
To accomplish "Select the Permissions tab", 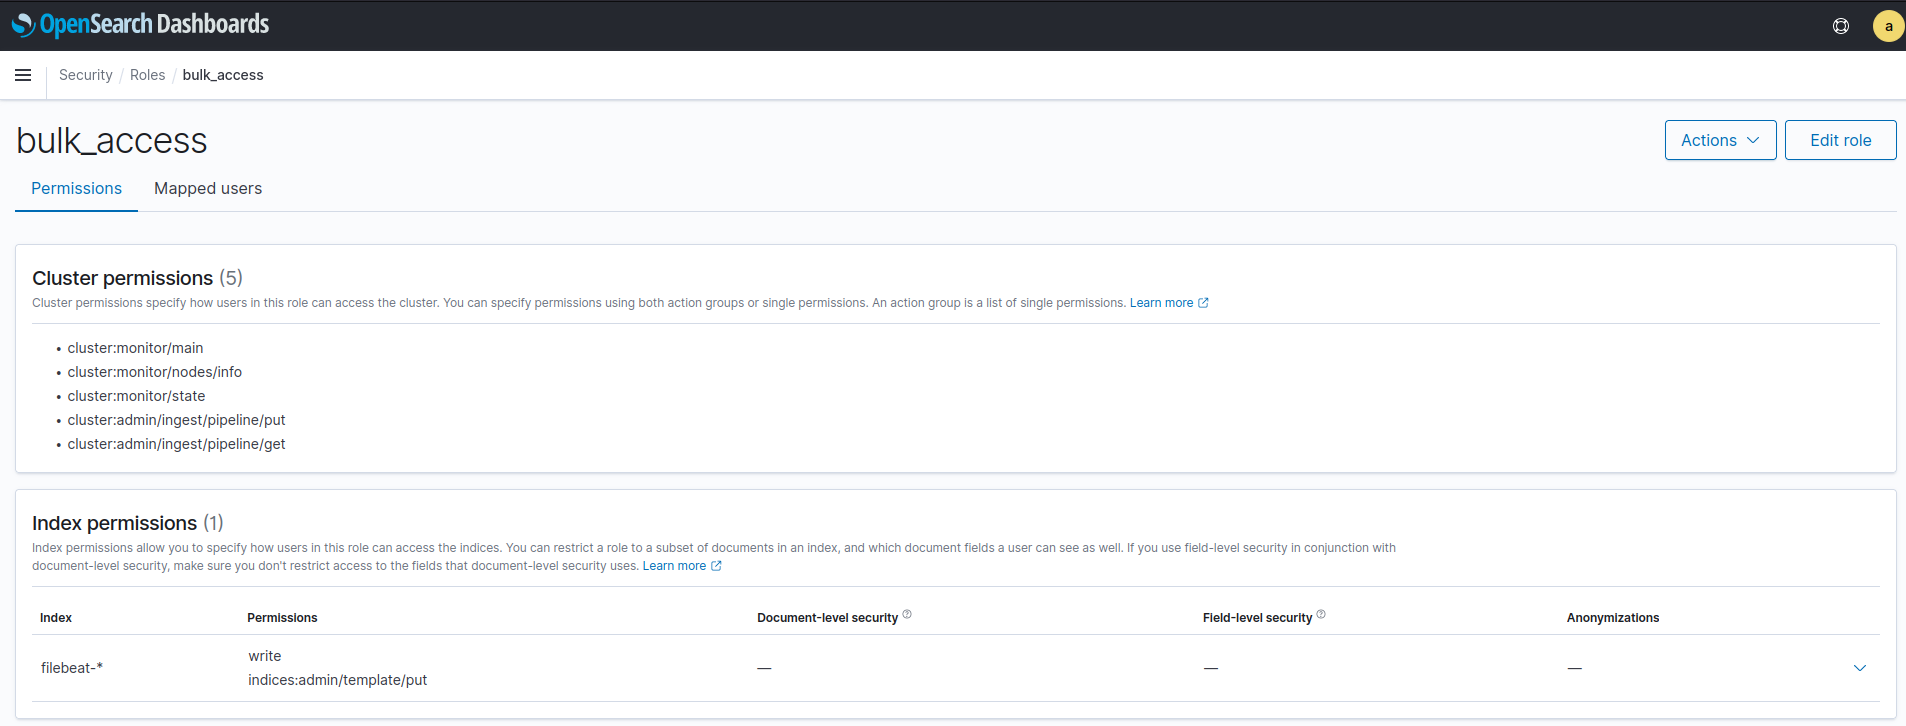I will (76, 188).
